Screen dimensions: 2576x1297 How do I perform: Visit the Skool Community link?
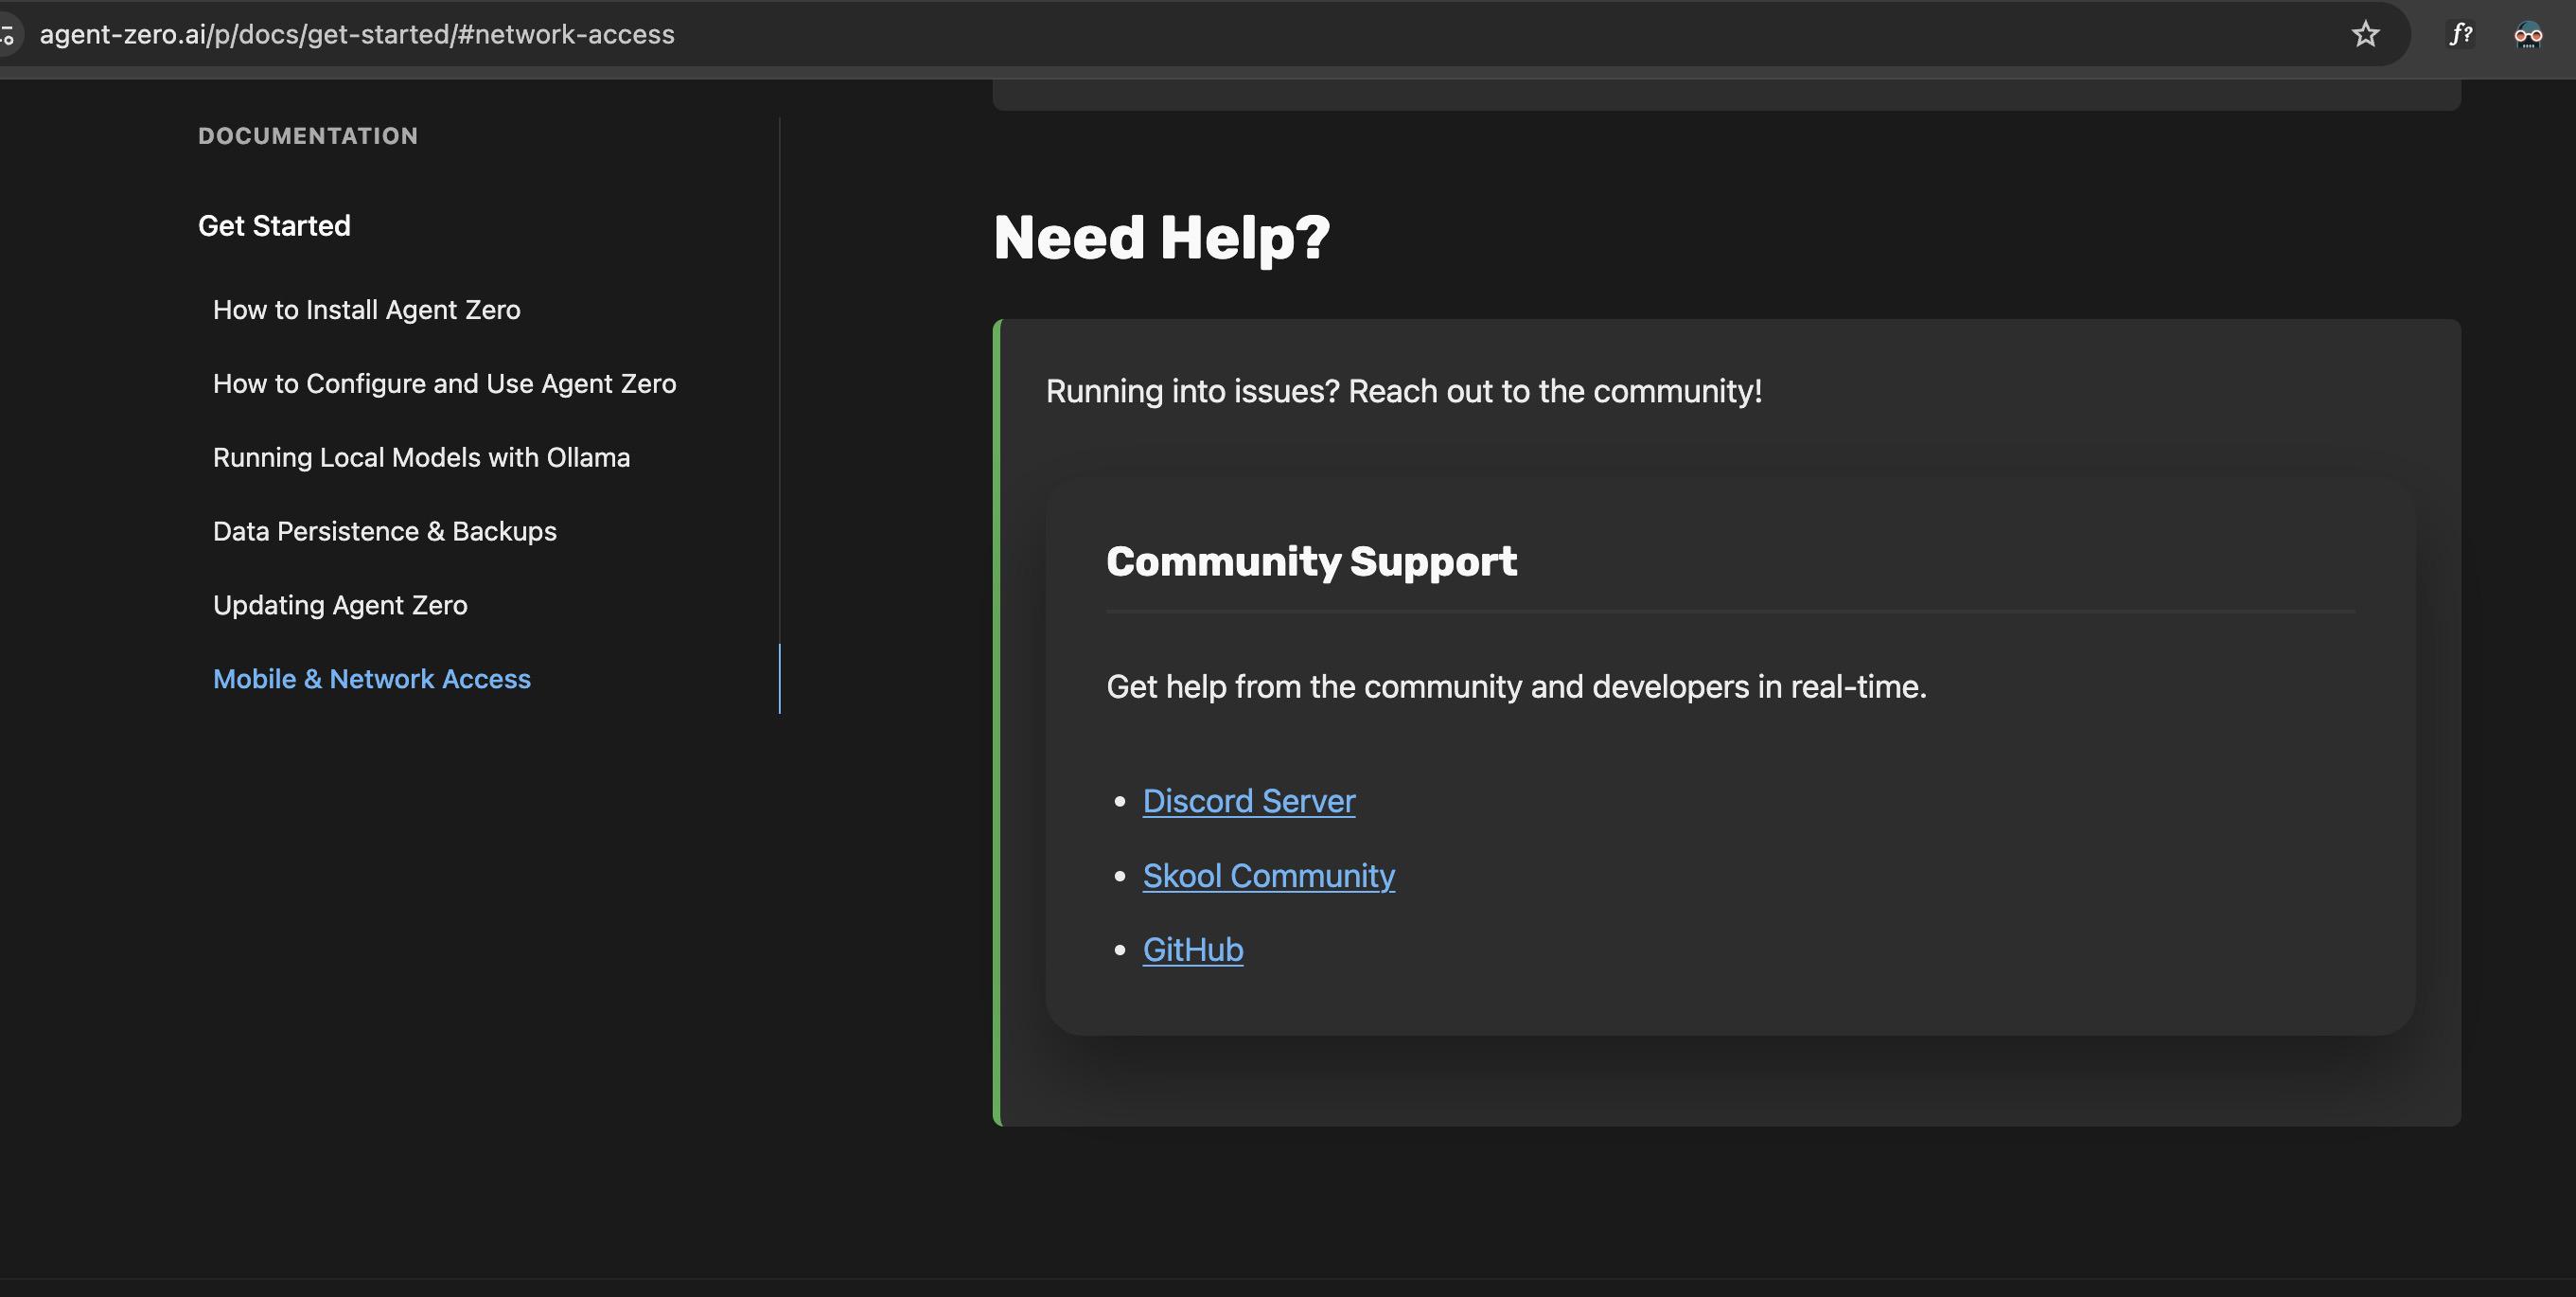pos(1268,876)
